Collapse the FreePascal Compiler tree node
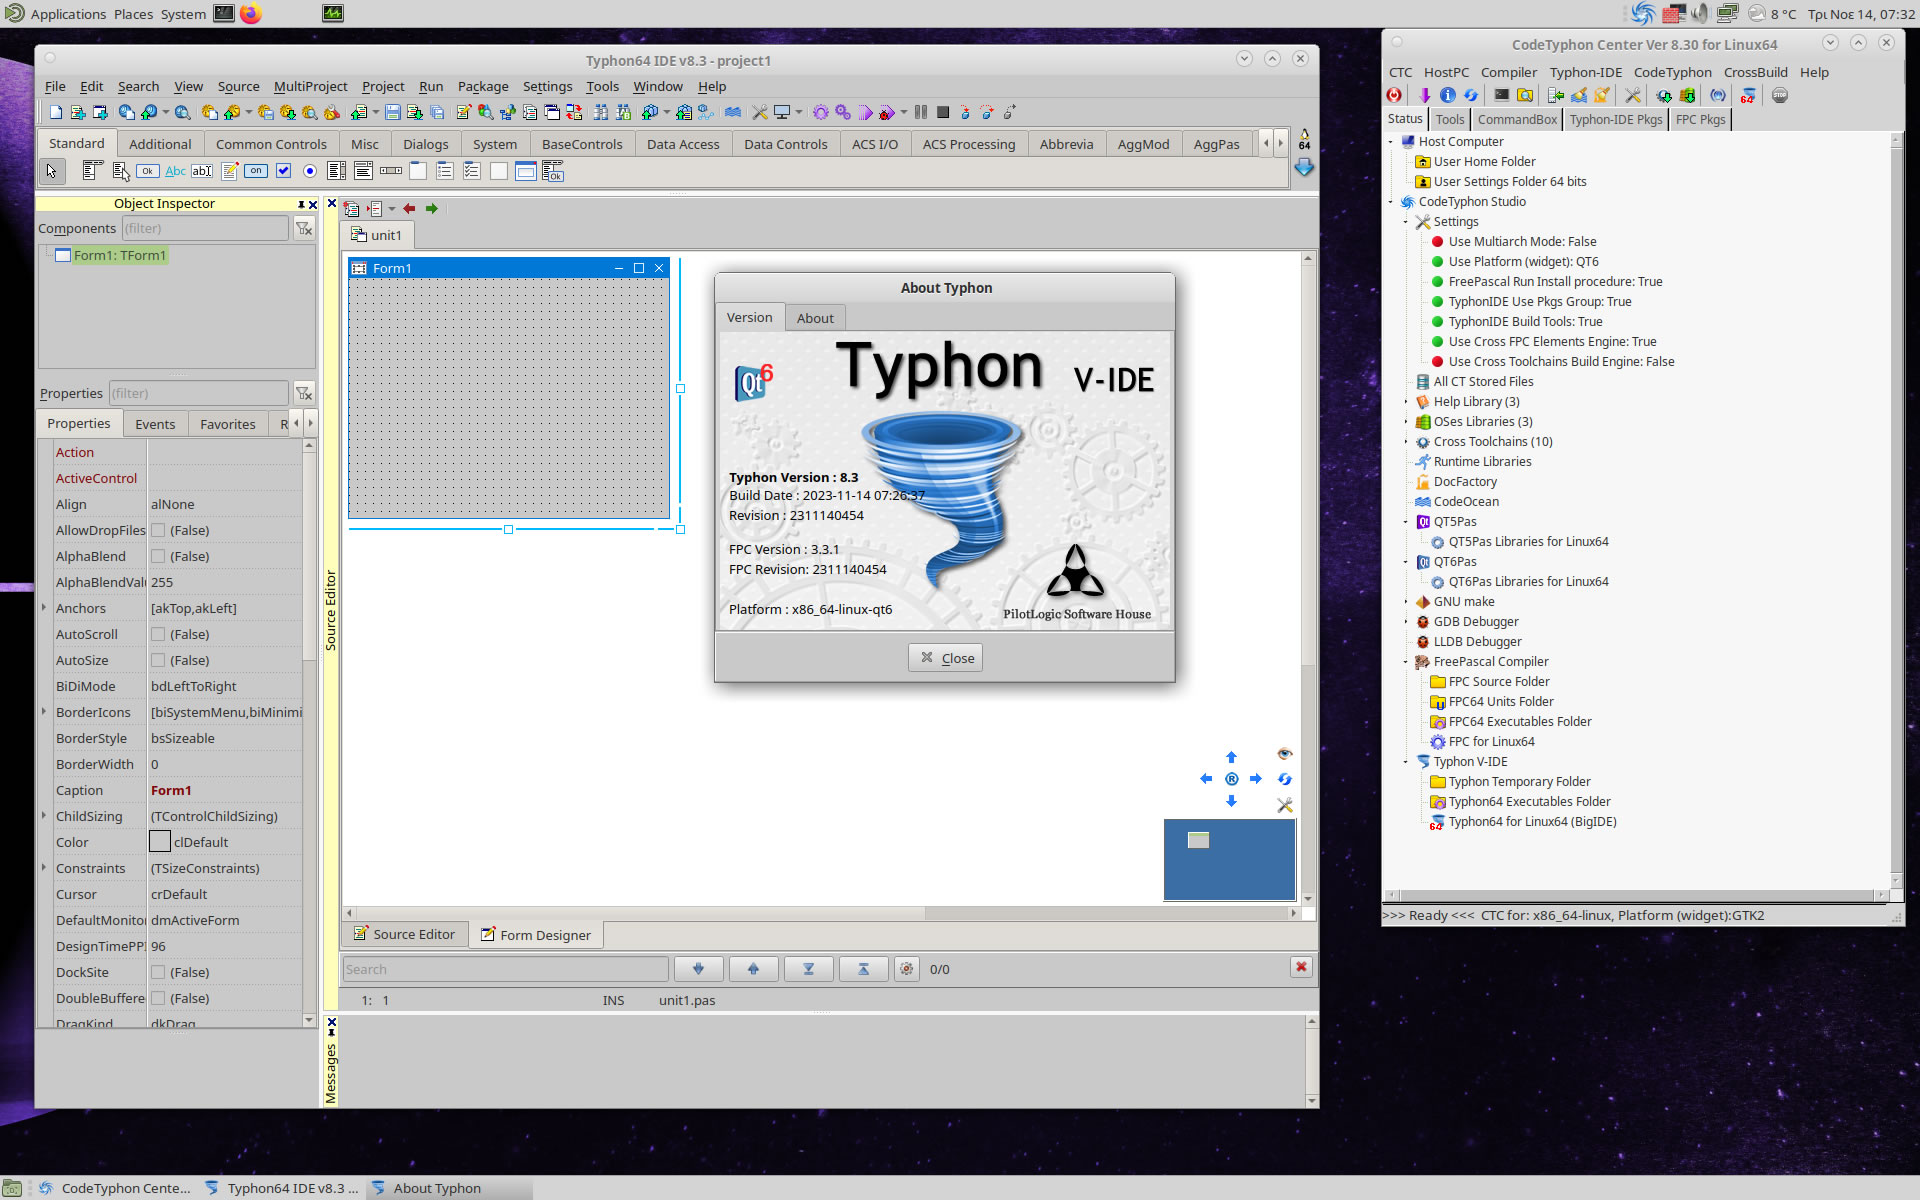 tap(1405, 661)
